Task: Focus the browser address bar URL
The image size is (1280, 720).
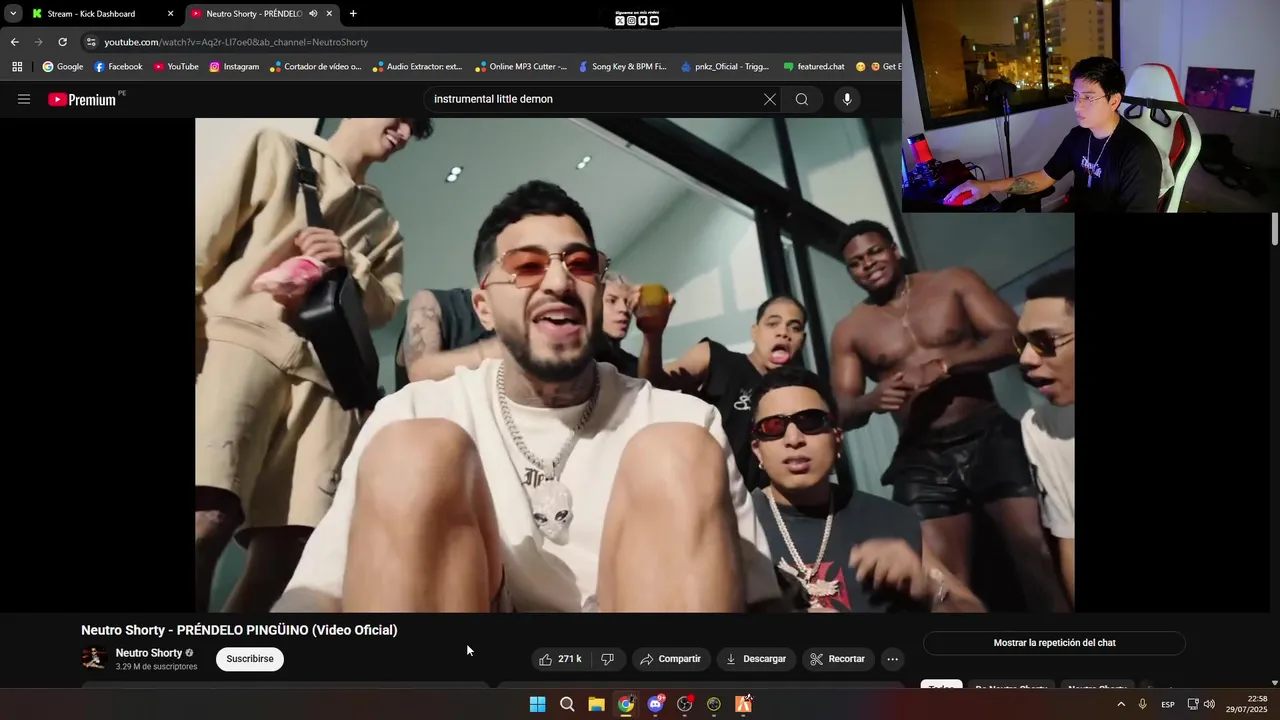Action: [236, 42]
